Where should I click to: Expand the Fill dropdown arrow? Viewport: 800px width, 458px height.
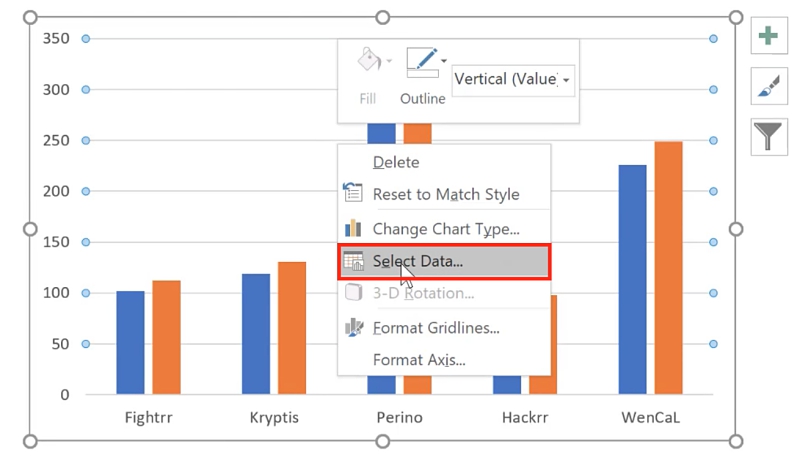(x=389, y=62)
